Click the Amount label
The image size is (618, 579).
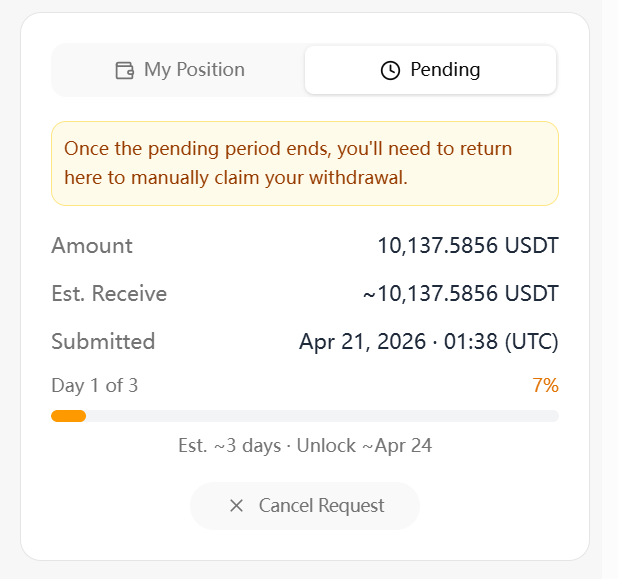92,246
